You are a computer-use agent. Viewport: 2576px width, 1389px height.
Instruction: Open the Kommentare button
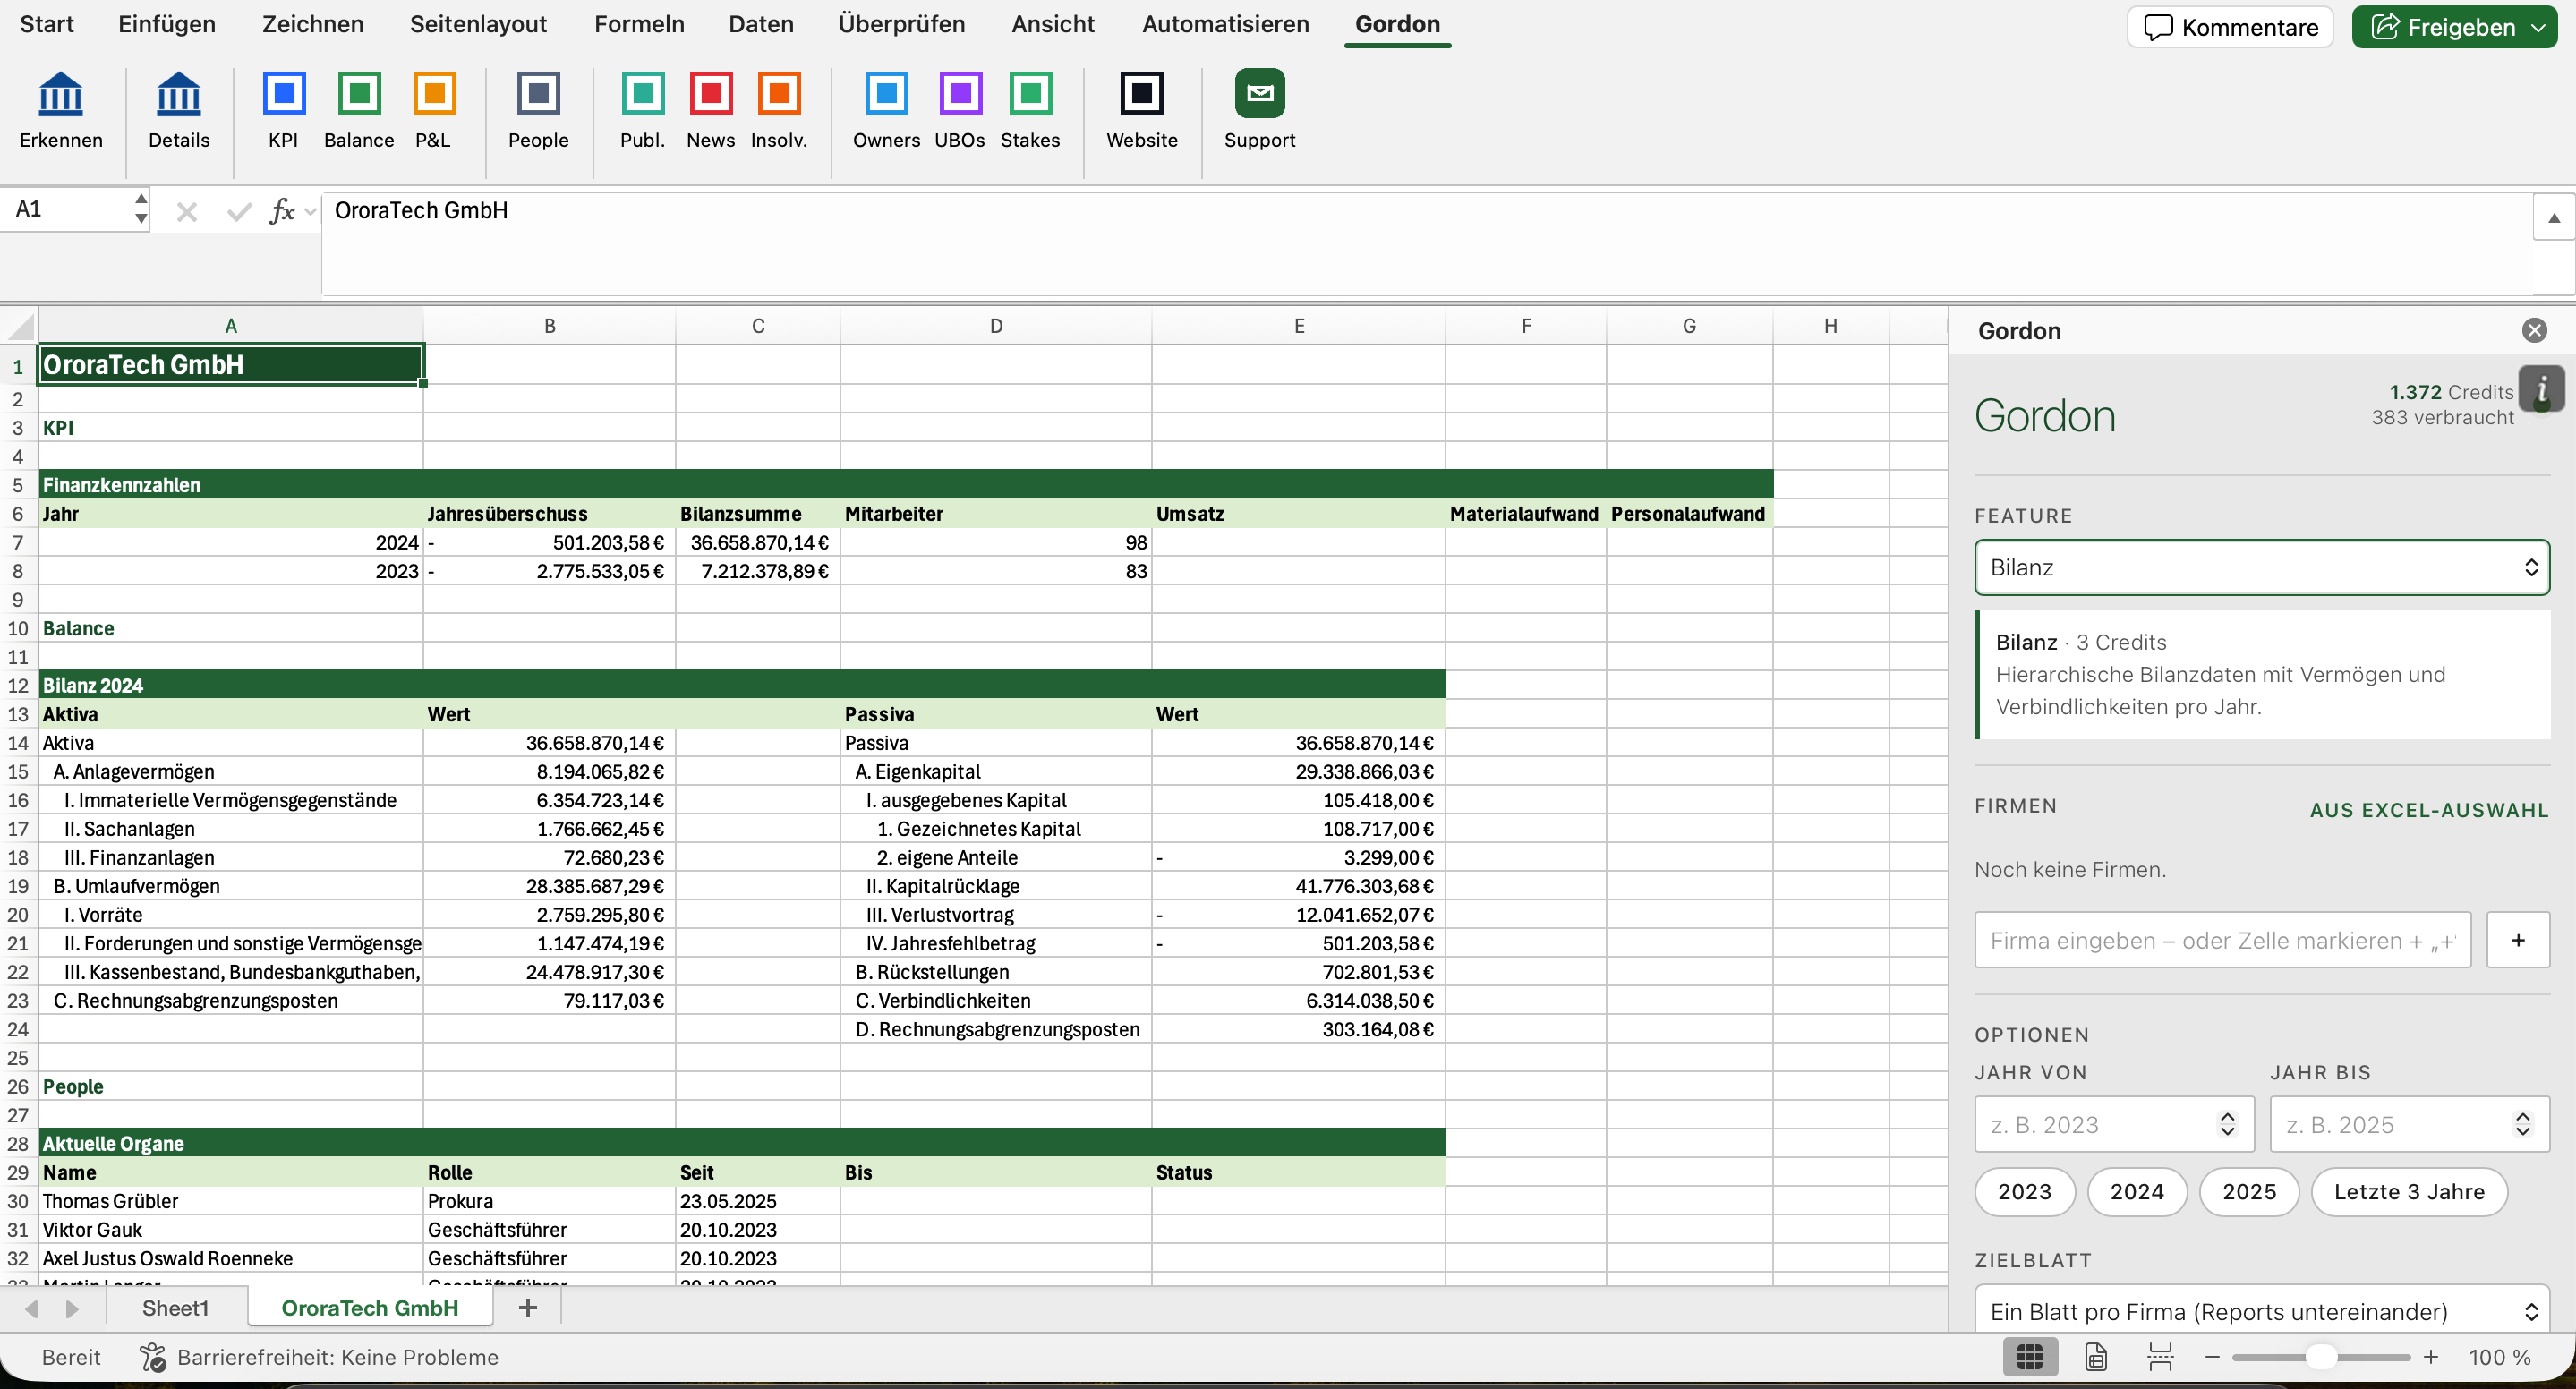point(2230,27)
